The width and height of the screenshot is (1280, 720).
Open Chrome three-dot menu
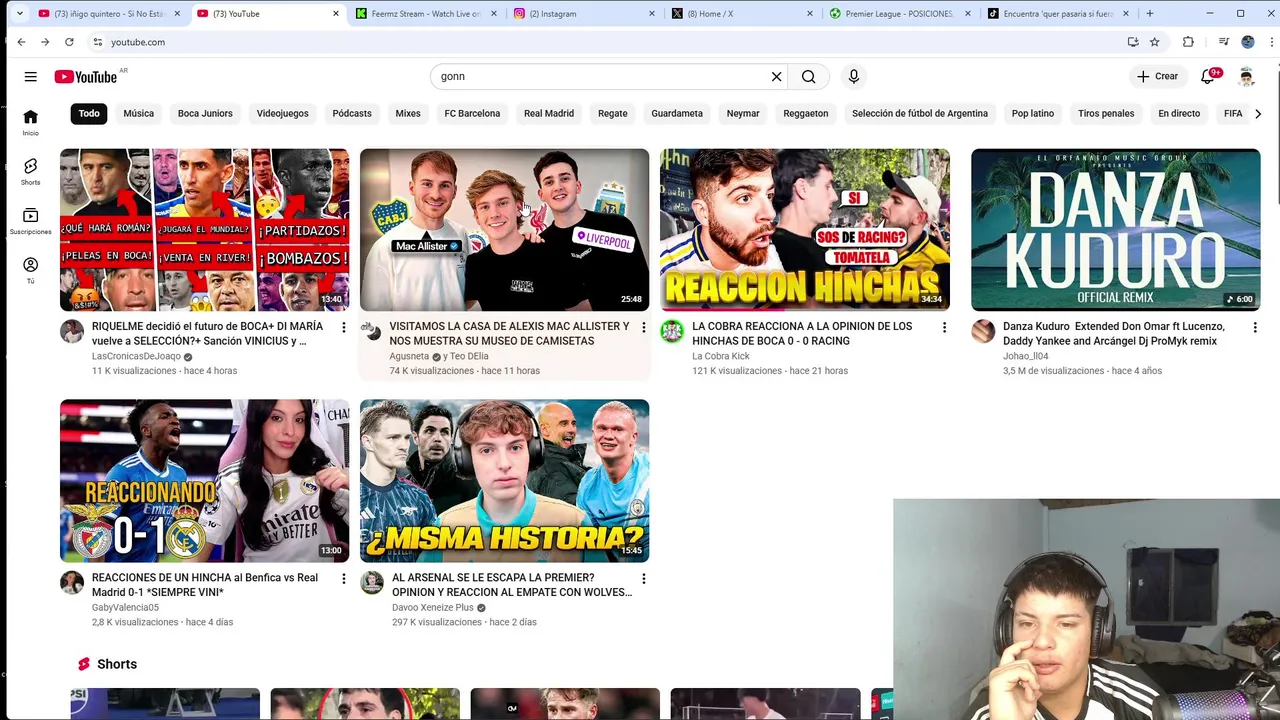[x=1271, y=42]
